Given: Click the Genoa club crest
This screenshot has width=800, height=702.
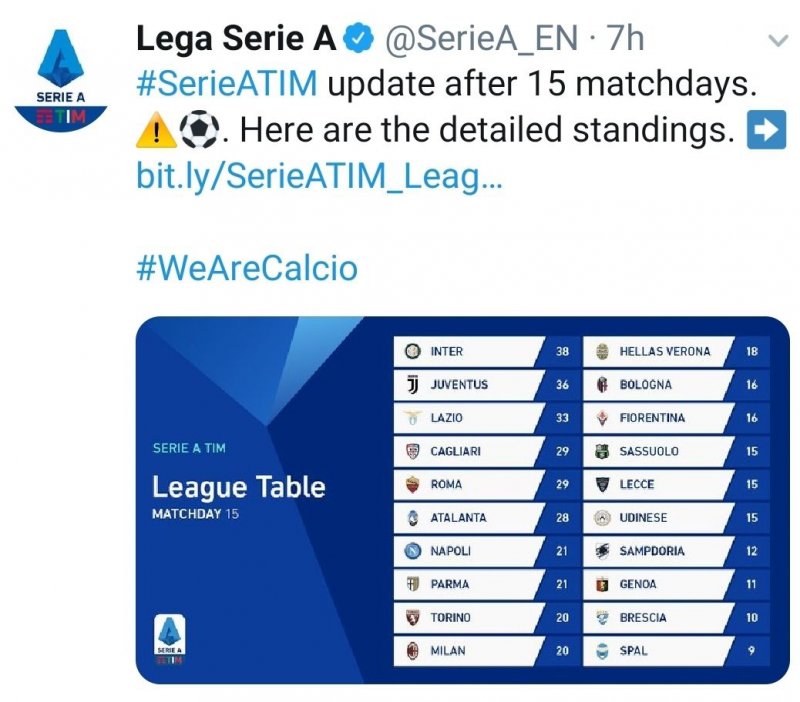Looking at the screenshot, I should click(602, 584).
